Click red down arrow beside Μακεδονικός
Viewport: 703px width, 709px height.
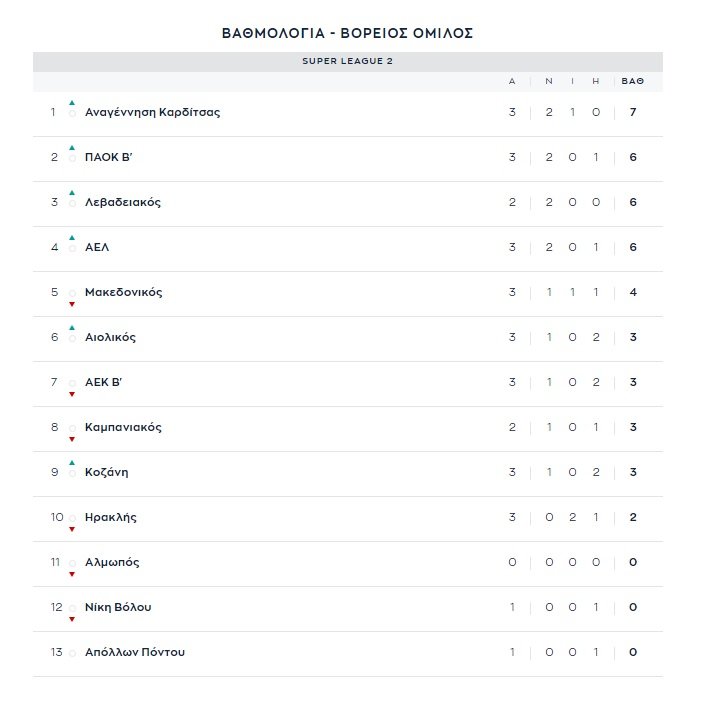click(x=72, y=304)
